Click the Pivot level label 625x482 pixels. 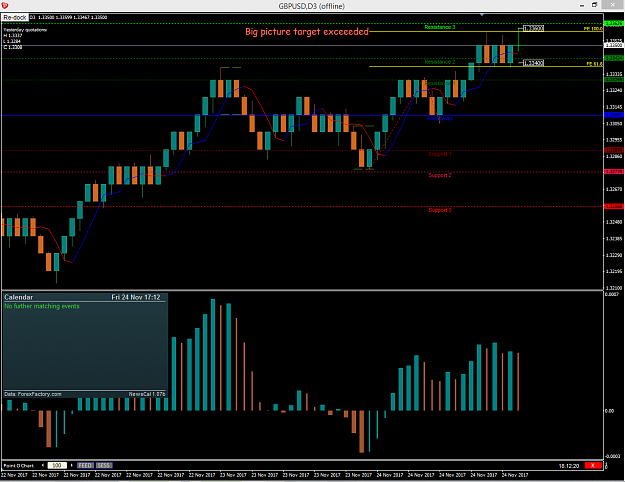(439, 118)
